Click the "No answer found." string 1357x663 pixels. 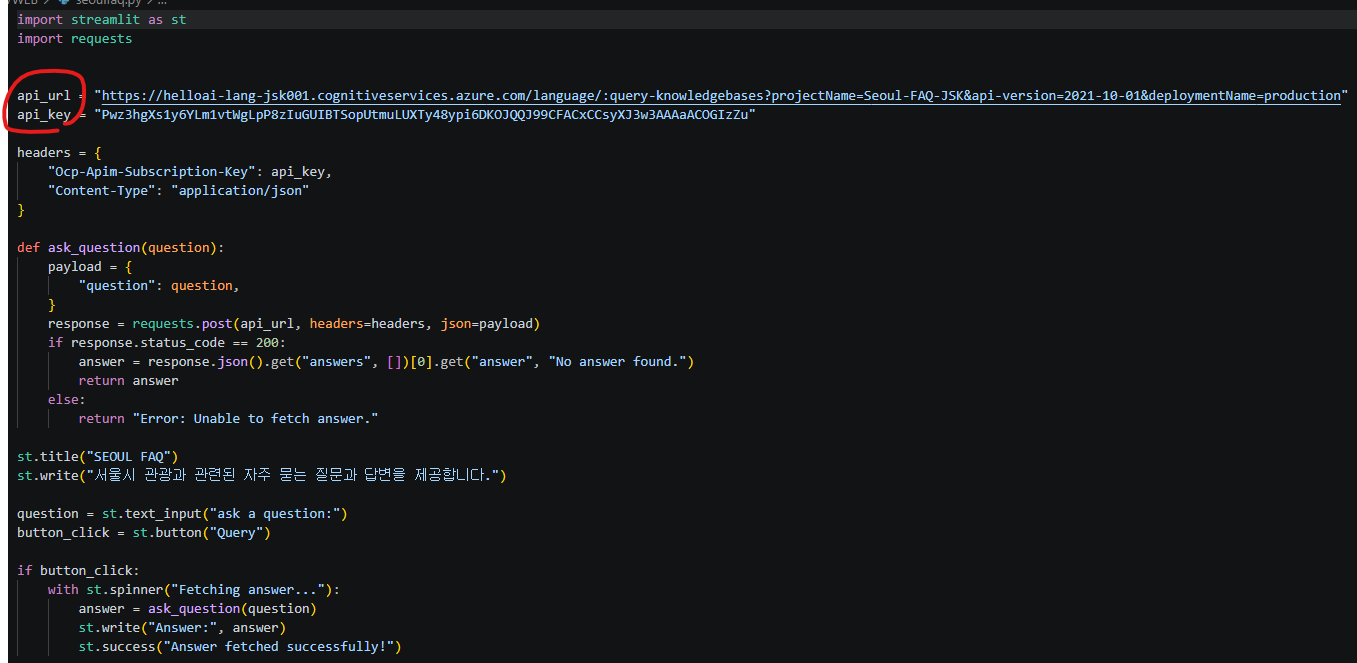tap(617, 362)
